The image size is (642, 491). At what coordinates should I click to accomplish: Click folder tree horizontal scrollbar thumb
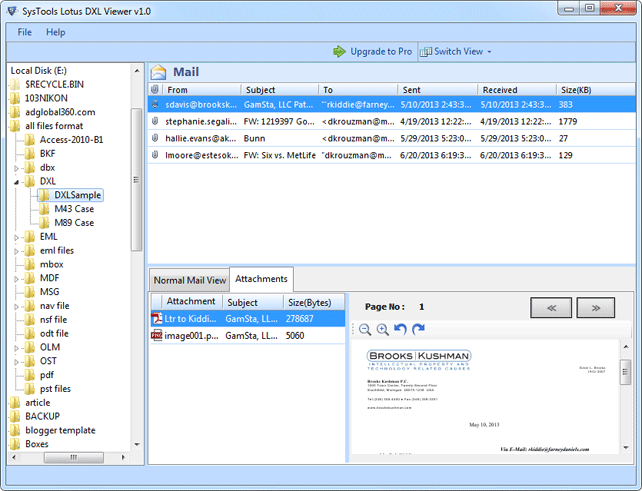point(74,457)
